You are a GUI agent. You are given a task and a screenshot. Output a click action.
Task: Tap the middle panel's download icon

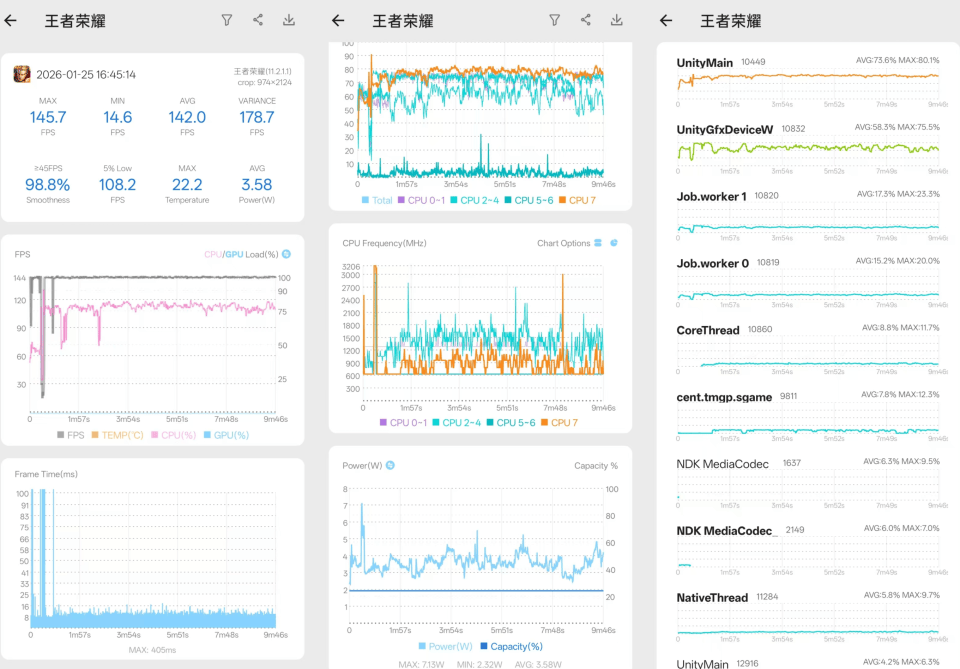(x=617, y=20)
